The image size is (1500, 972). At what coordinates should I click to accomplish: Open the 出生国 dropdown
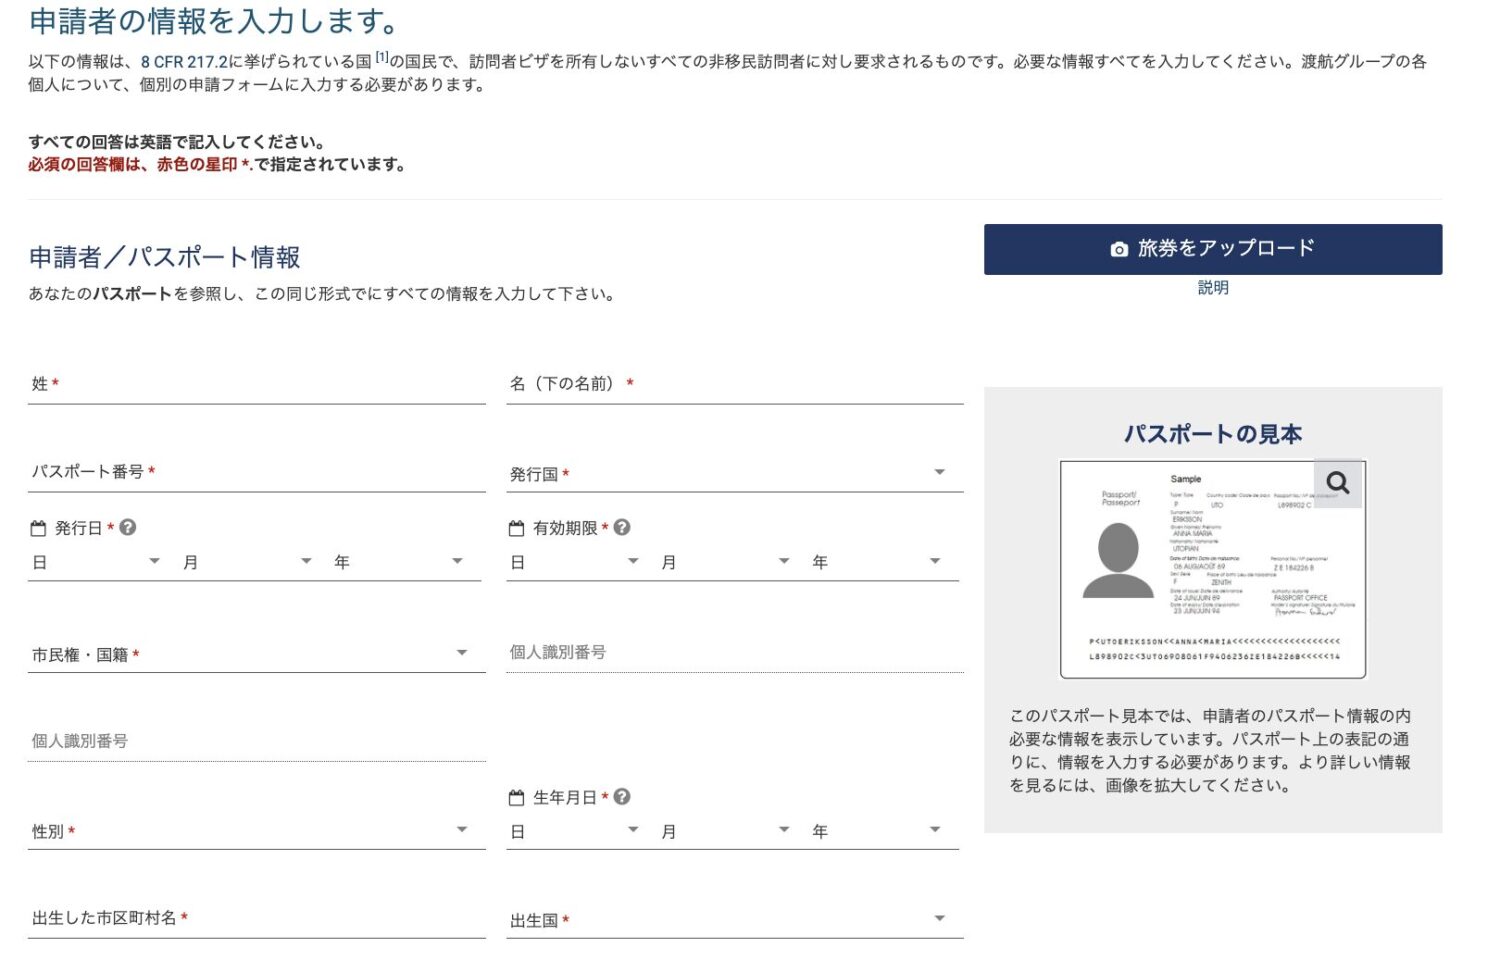click(x=734, y=920)
